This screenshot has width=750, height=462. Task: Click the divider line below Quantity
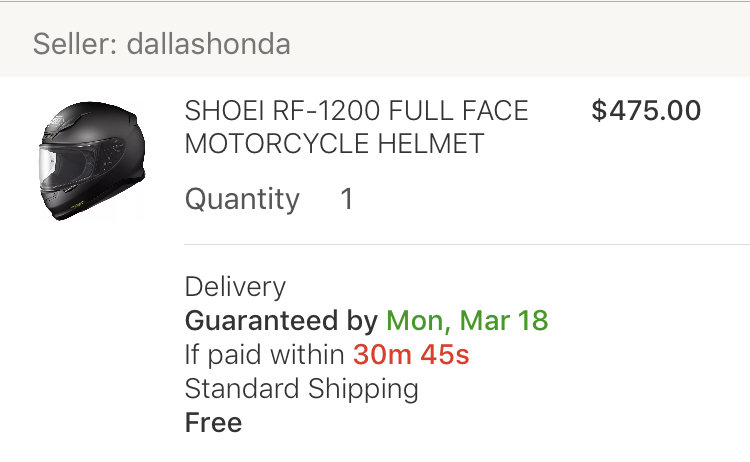click(x=467, y=244)
